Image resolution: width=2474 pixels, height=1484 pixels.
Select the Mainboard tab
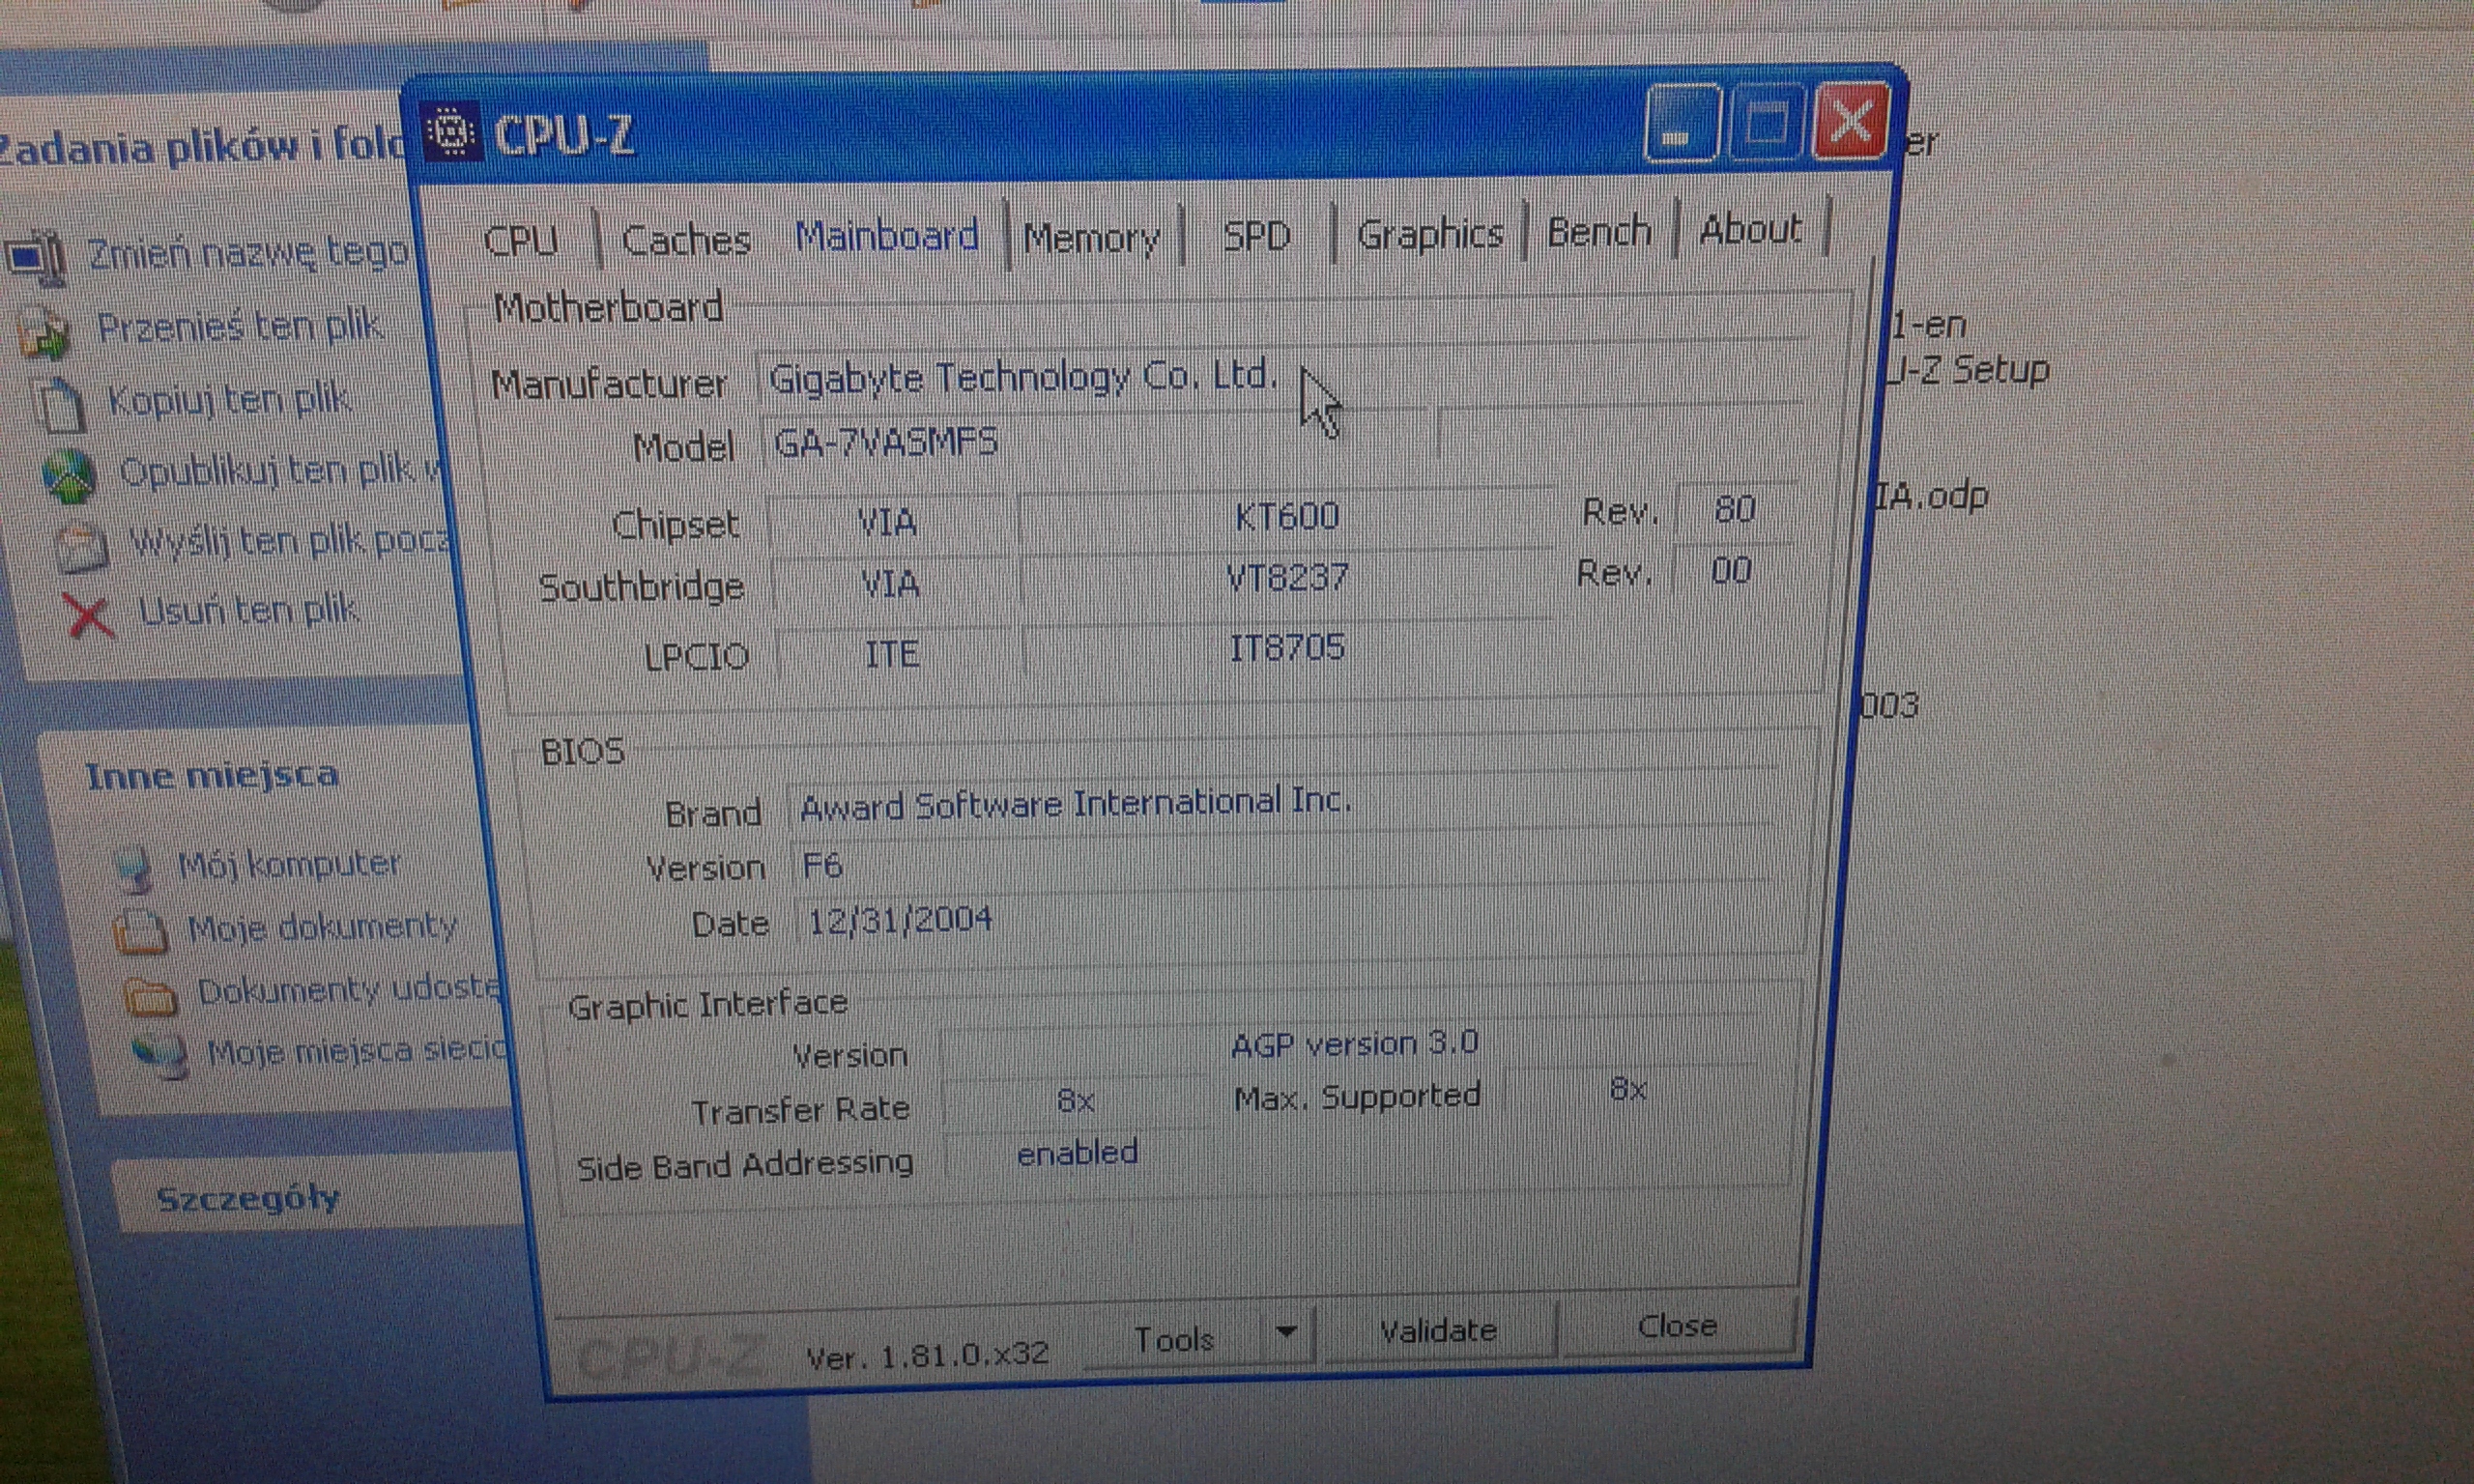click(x=887, y=236)
